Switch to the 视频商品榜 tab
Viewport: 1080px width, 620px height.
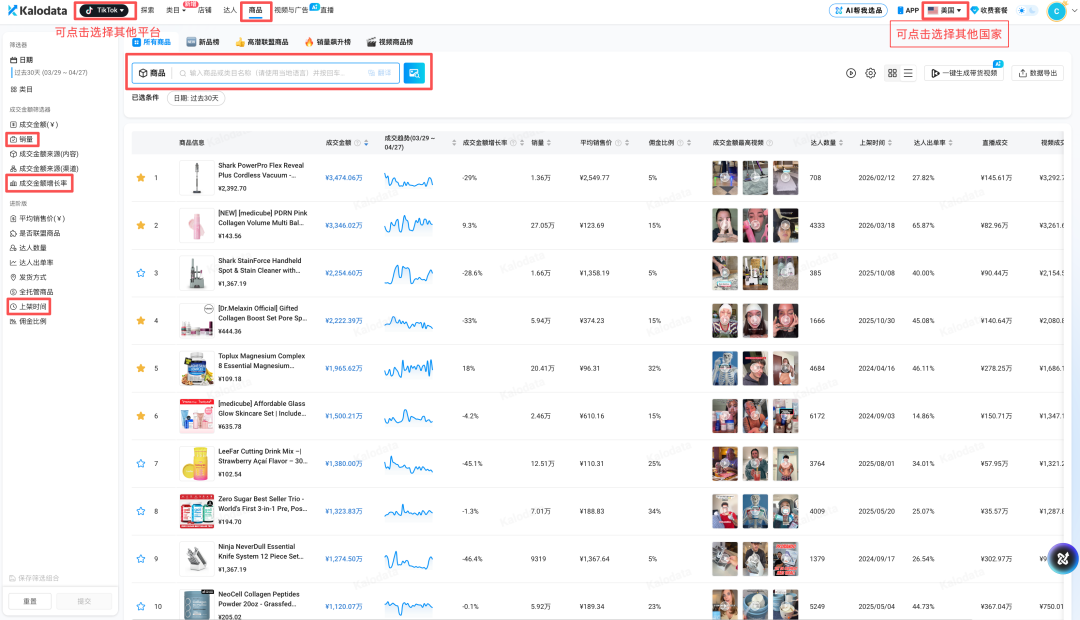click(x=390, y=42)
